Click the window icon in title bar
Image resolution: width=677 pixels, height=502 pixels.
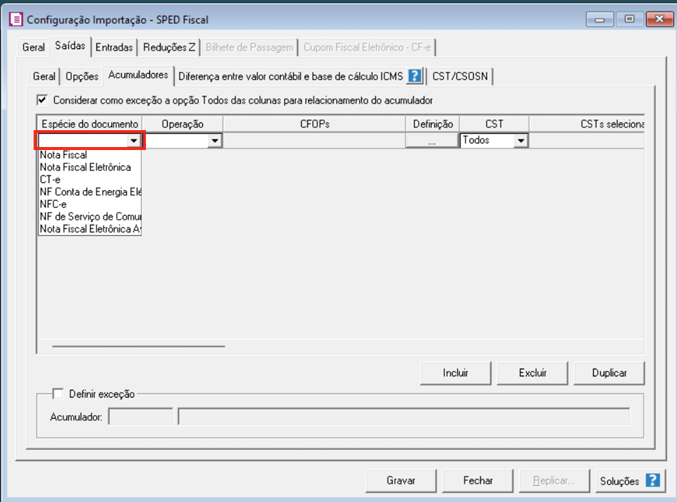[15, 18]
